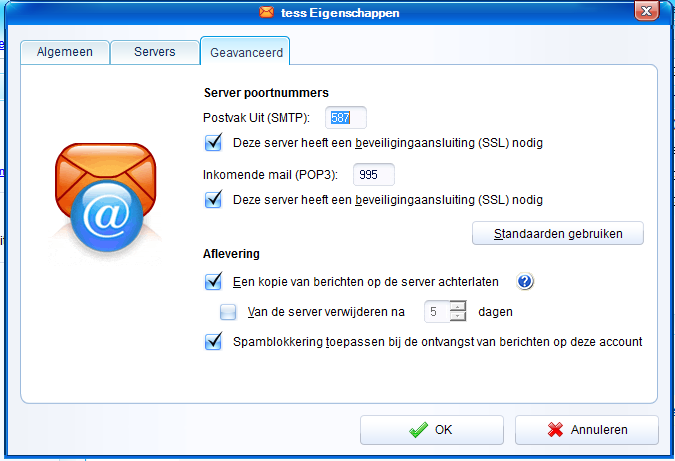Decrease days with the spinner down arrow

tap(458, 317)
